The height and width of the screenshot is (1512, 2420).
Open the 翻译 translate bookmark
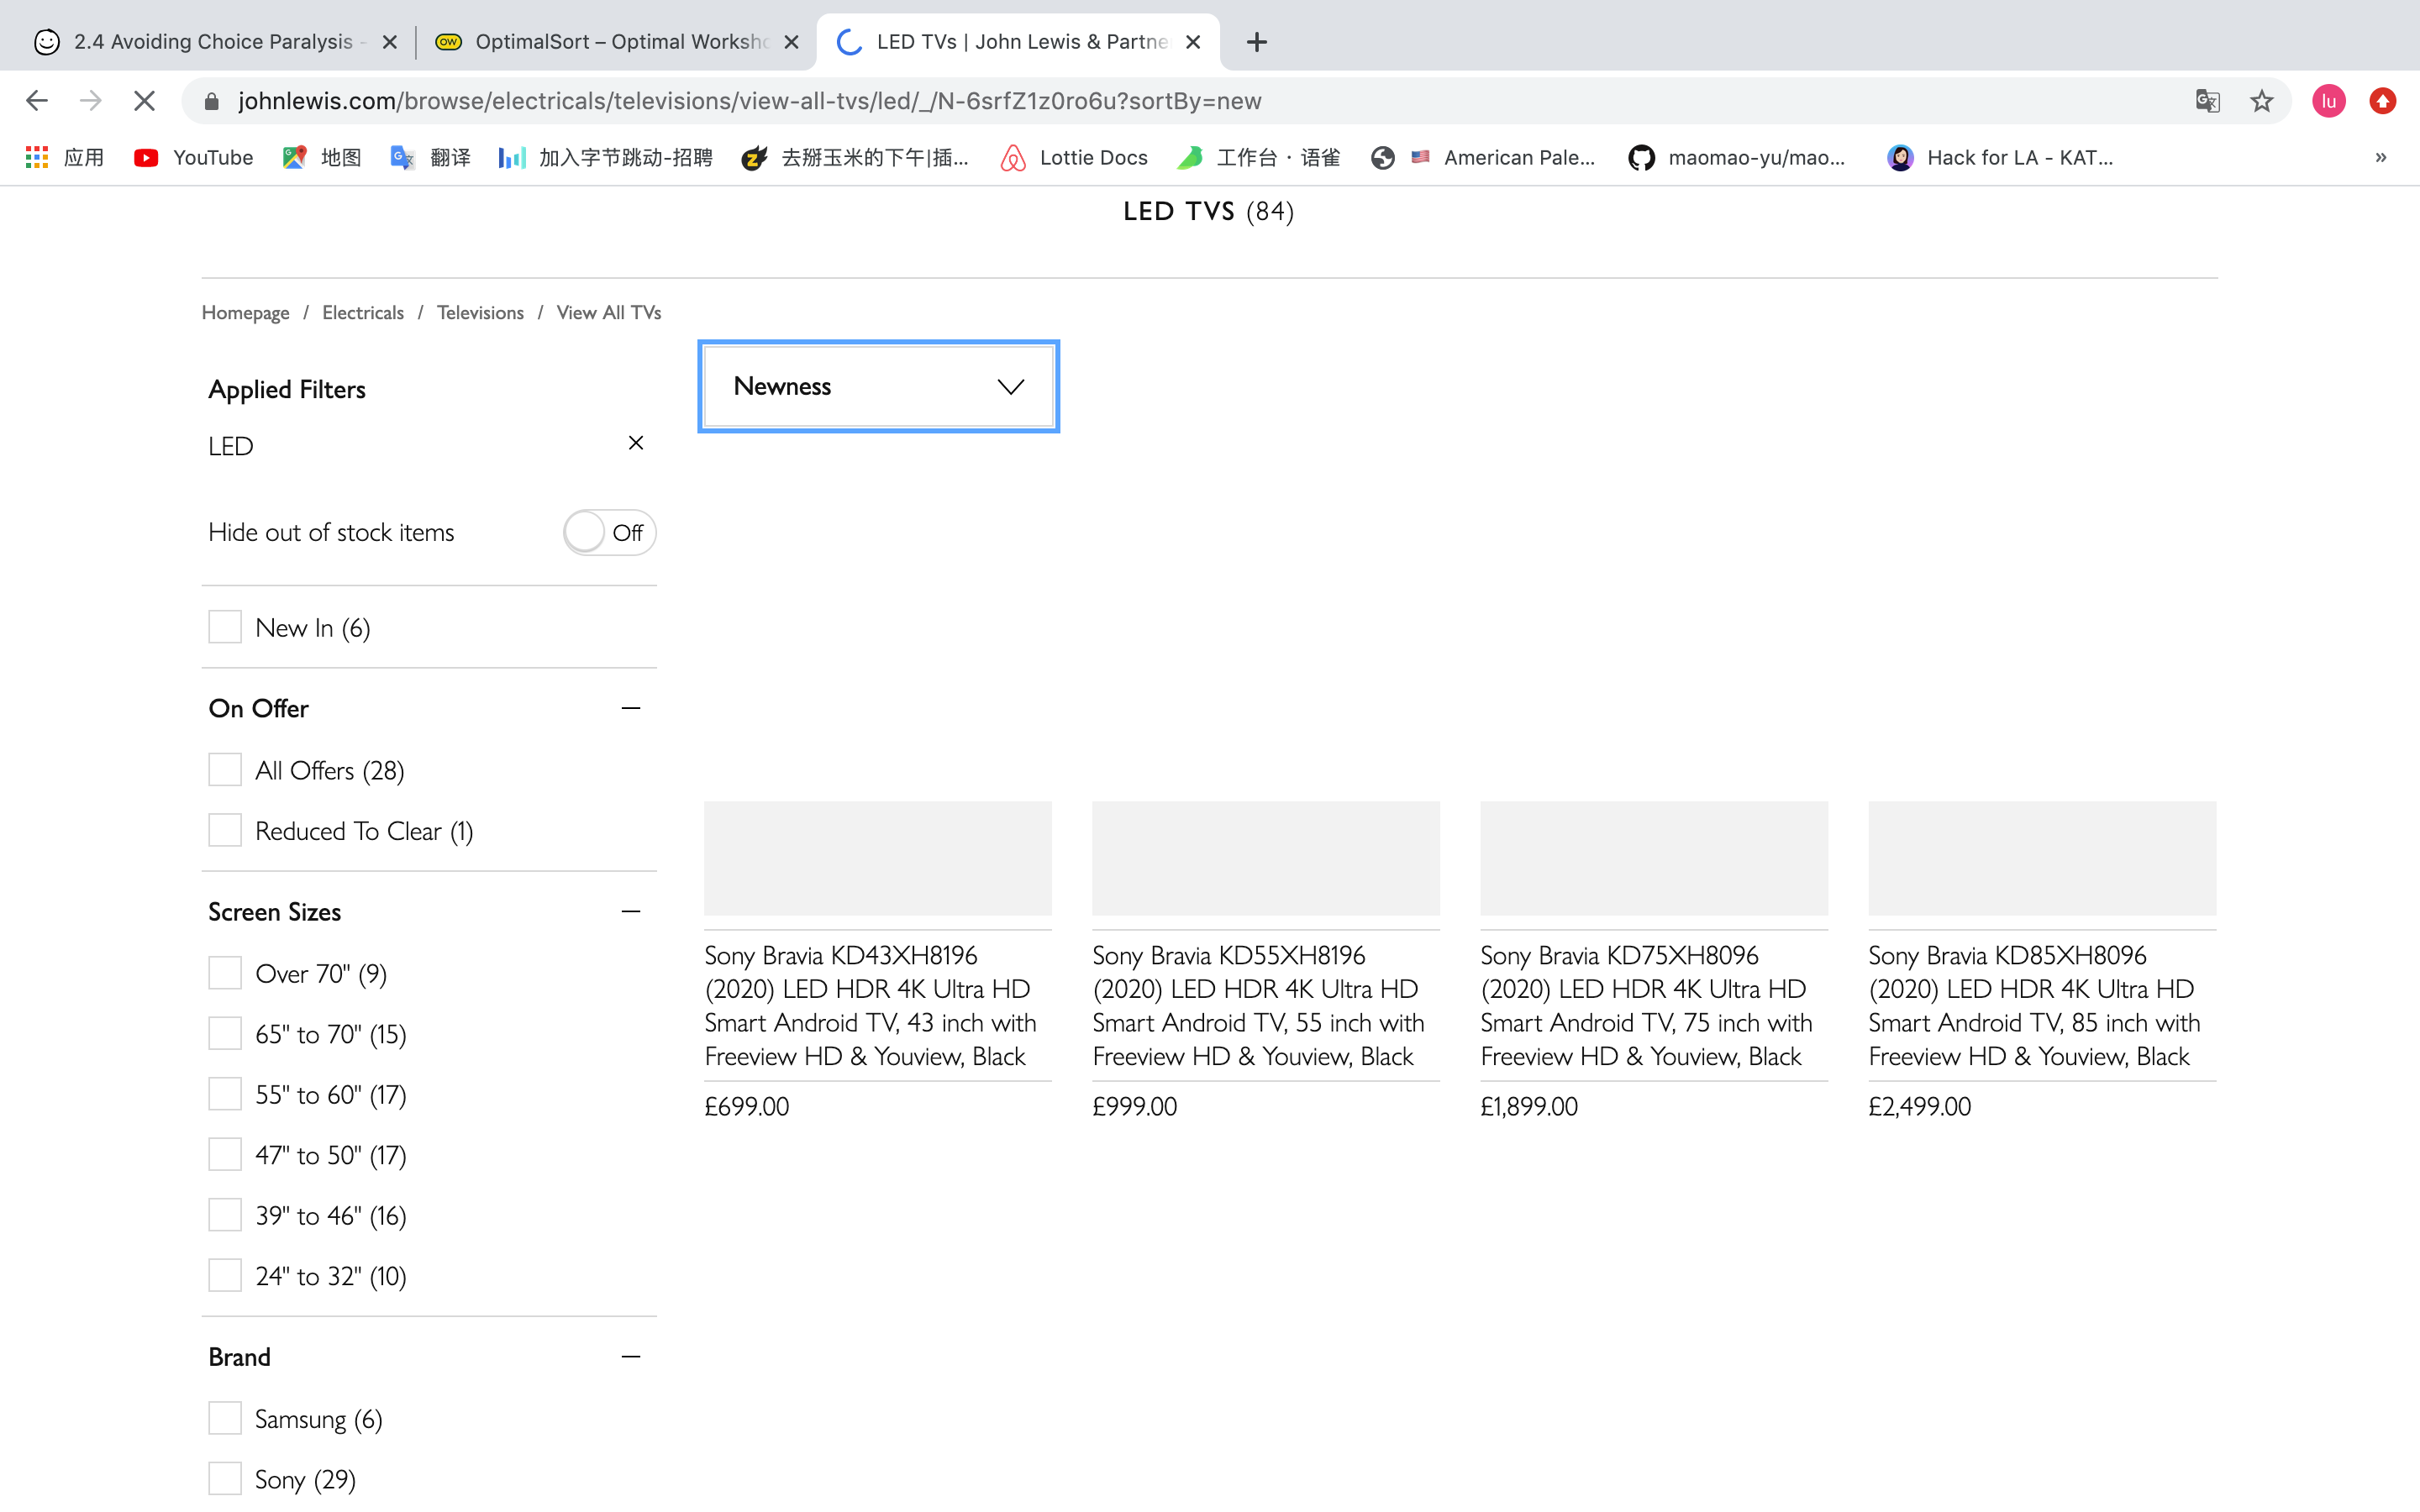[431, 157]
